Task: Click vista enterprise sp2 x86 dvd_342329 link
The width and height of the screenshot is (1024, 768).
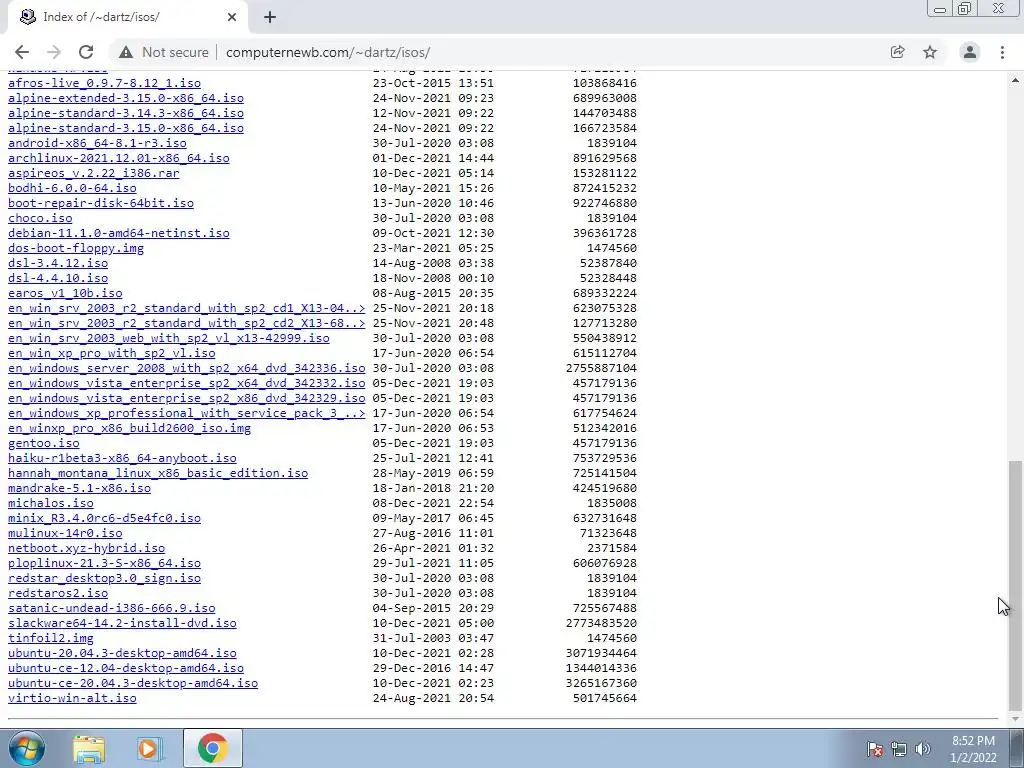Action: tap(186, 398)
